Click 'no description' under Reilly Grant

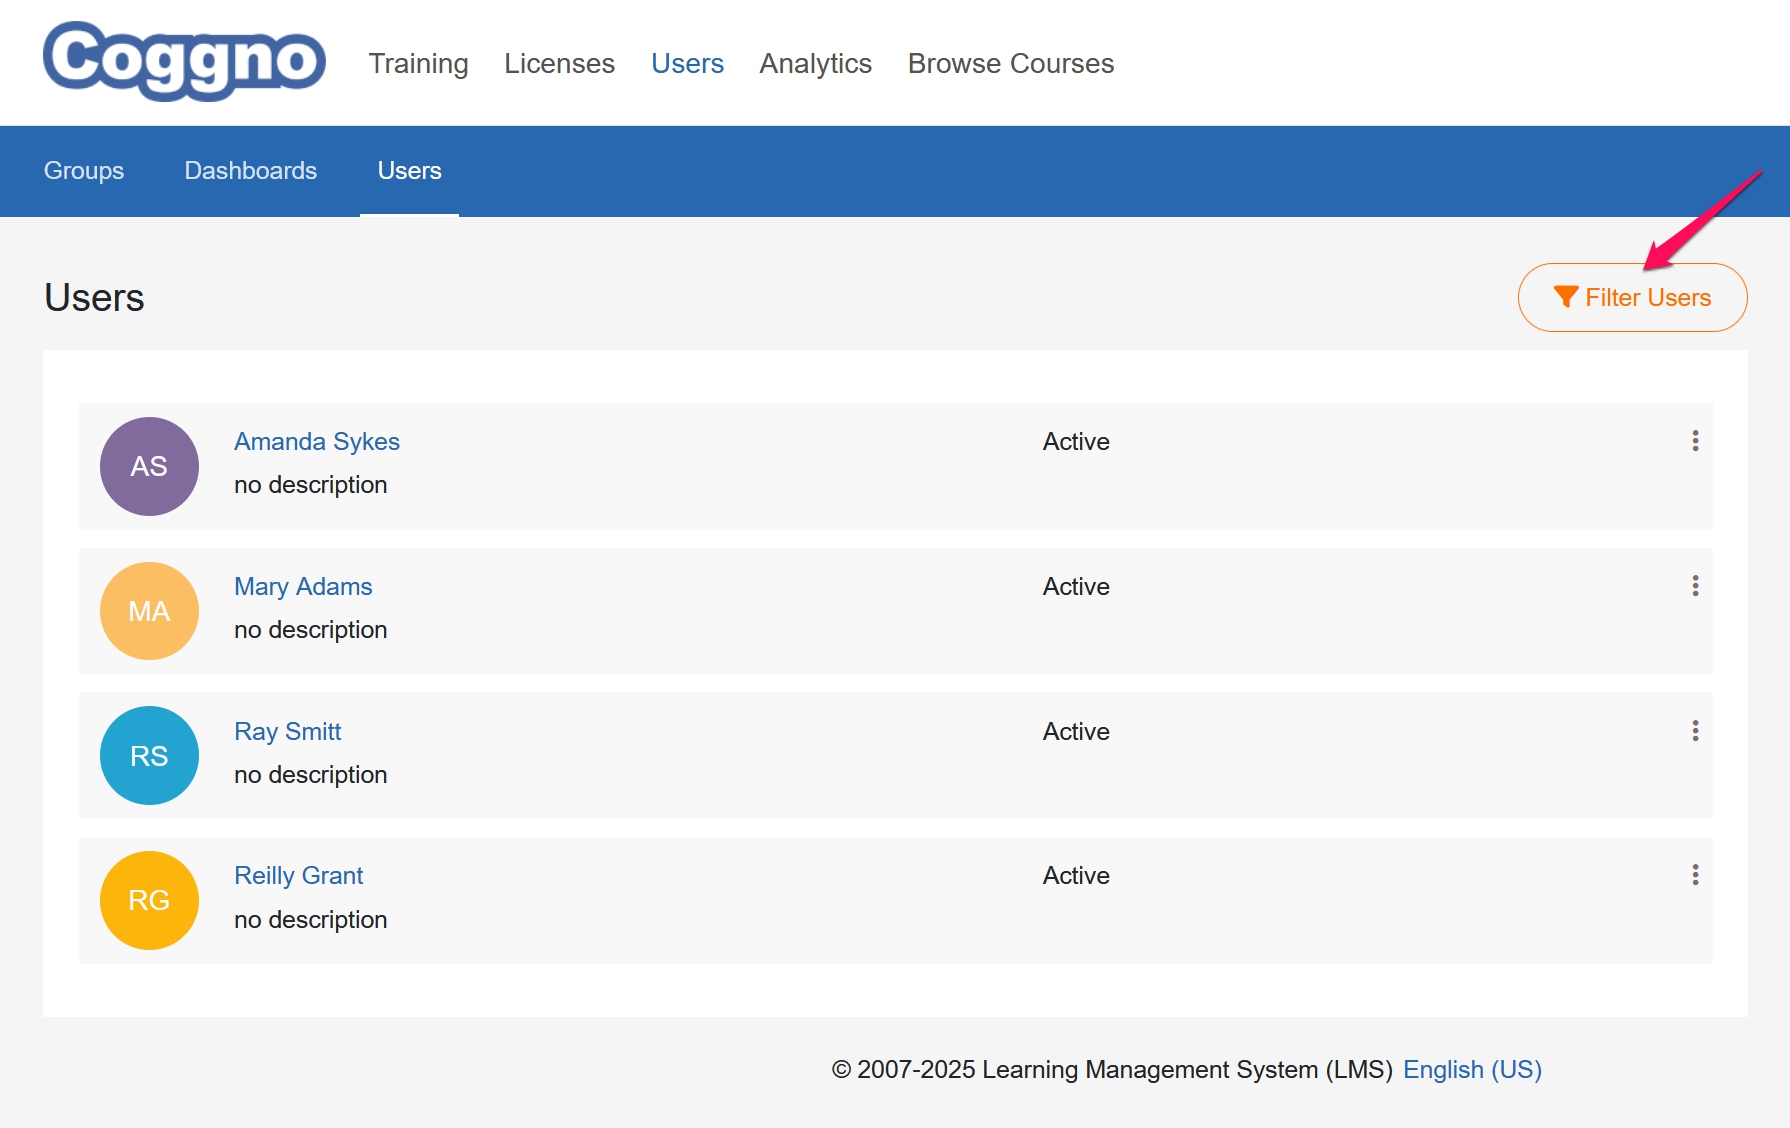tap(310, 920)
